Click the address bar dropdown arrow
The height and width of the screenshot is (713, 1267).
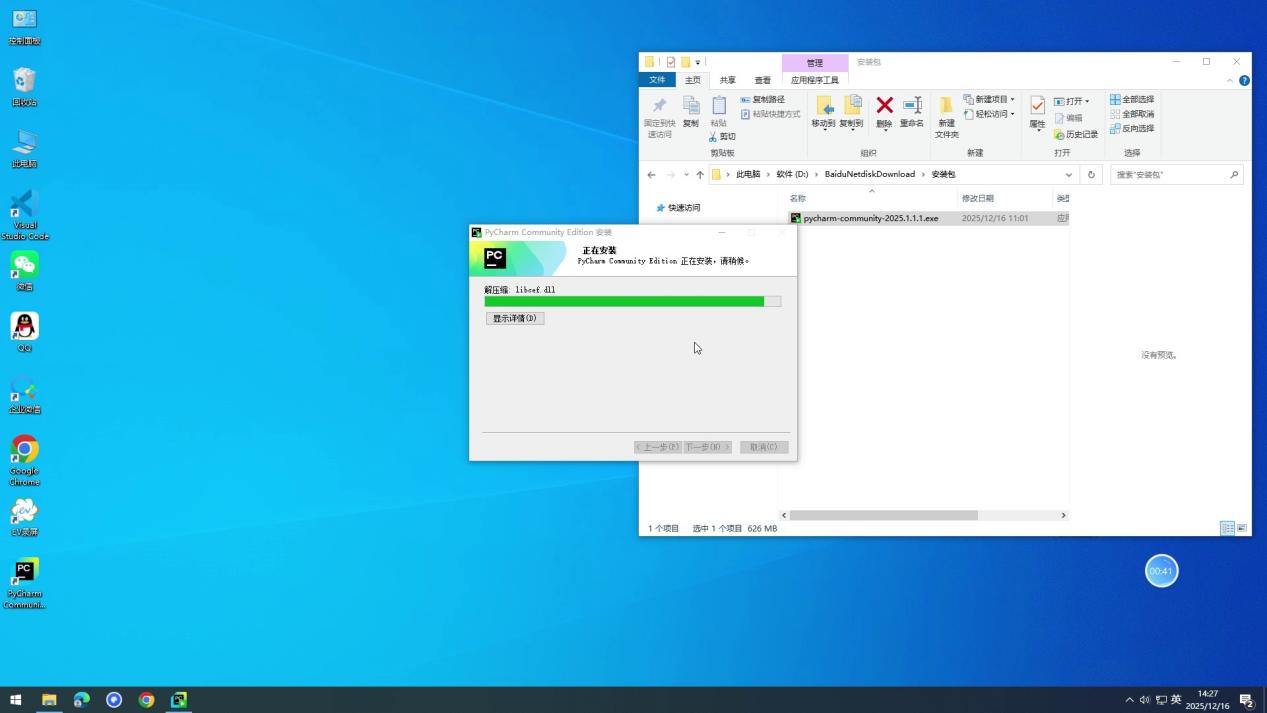click(x=1069, y=174)
